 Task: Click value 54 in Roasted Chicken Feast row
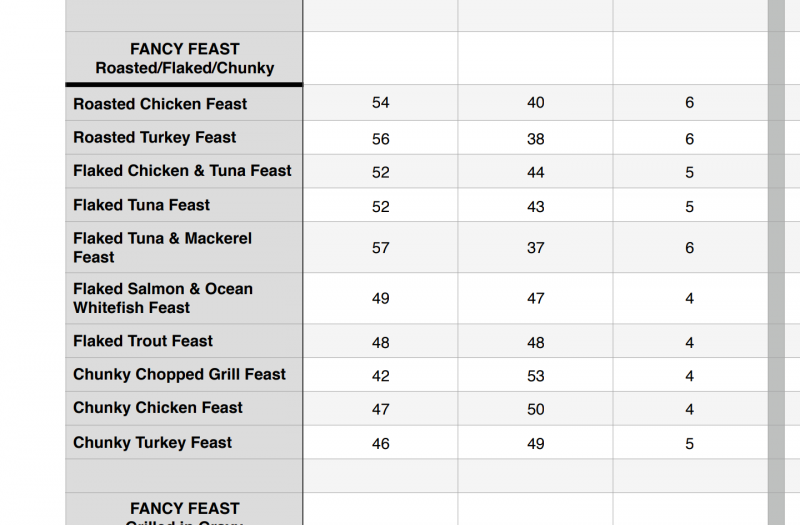tap(380, 103)
